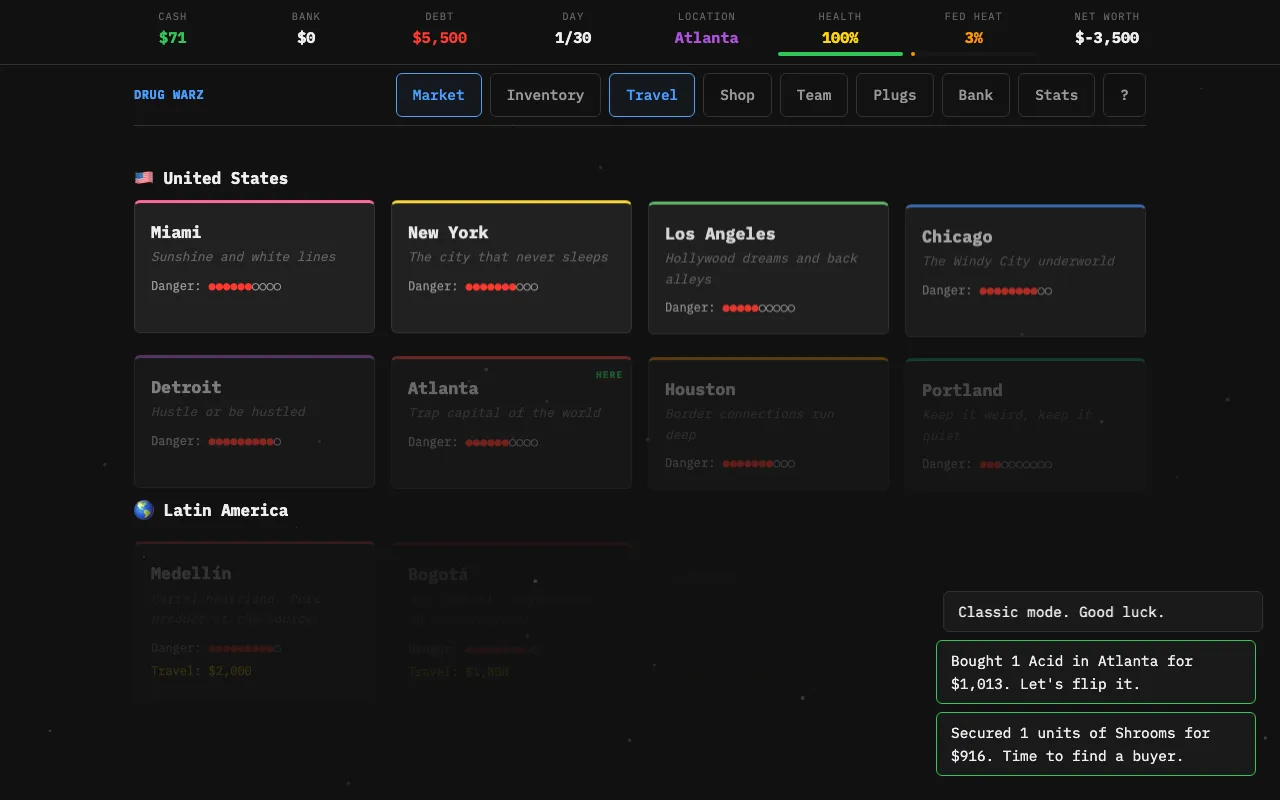The height and width of the screenshot is (800, 1280).
Task: Click the 1/30 day counter
Action: 573,38
